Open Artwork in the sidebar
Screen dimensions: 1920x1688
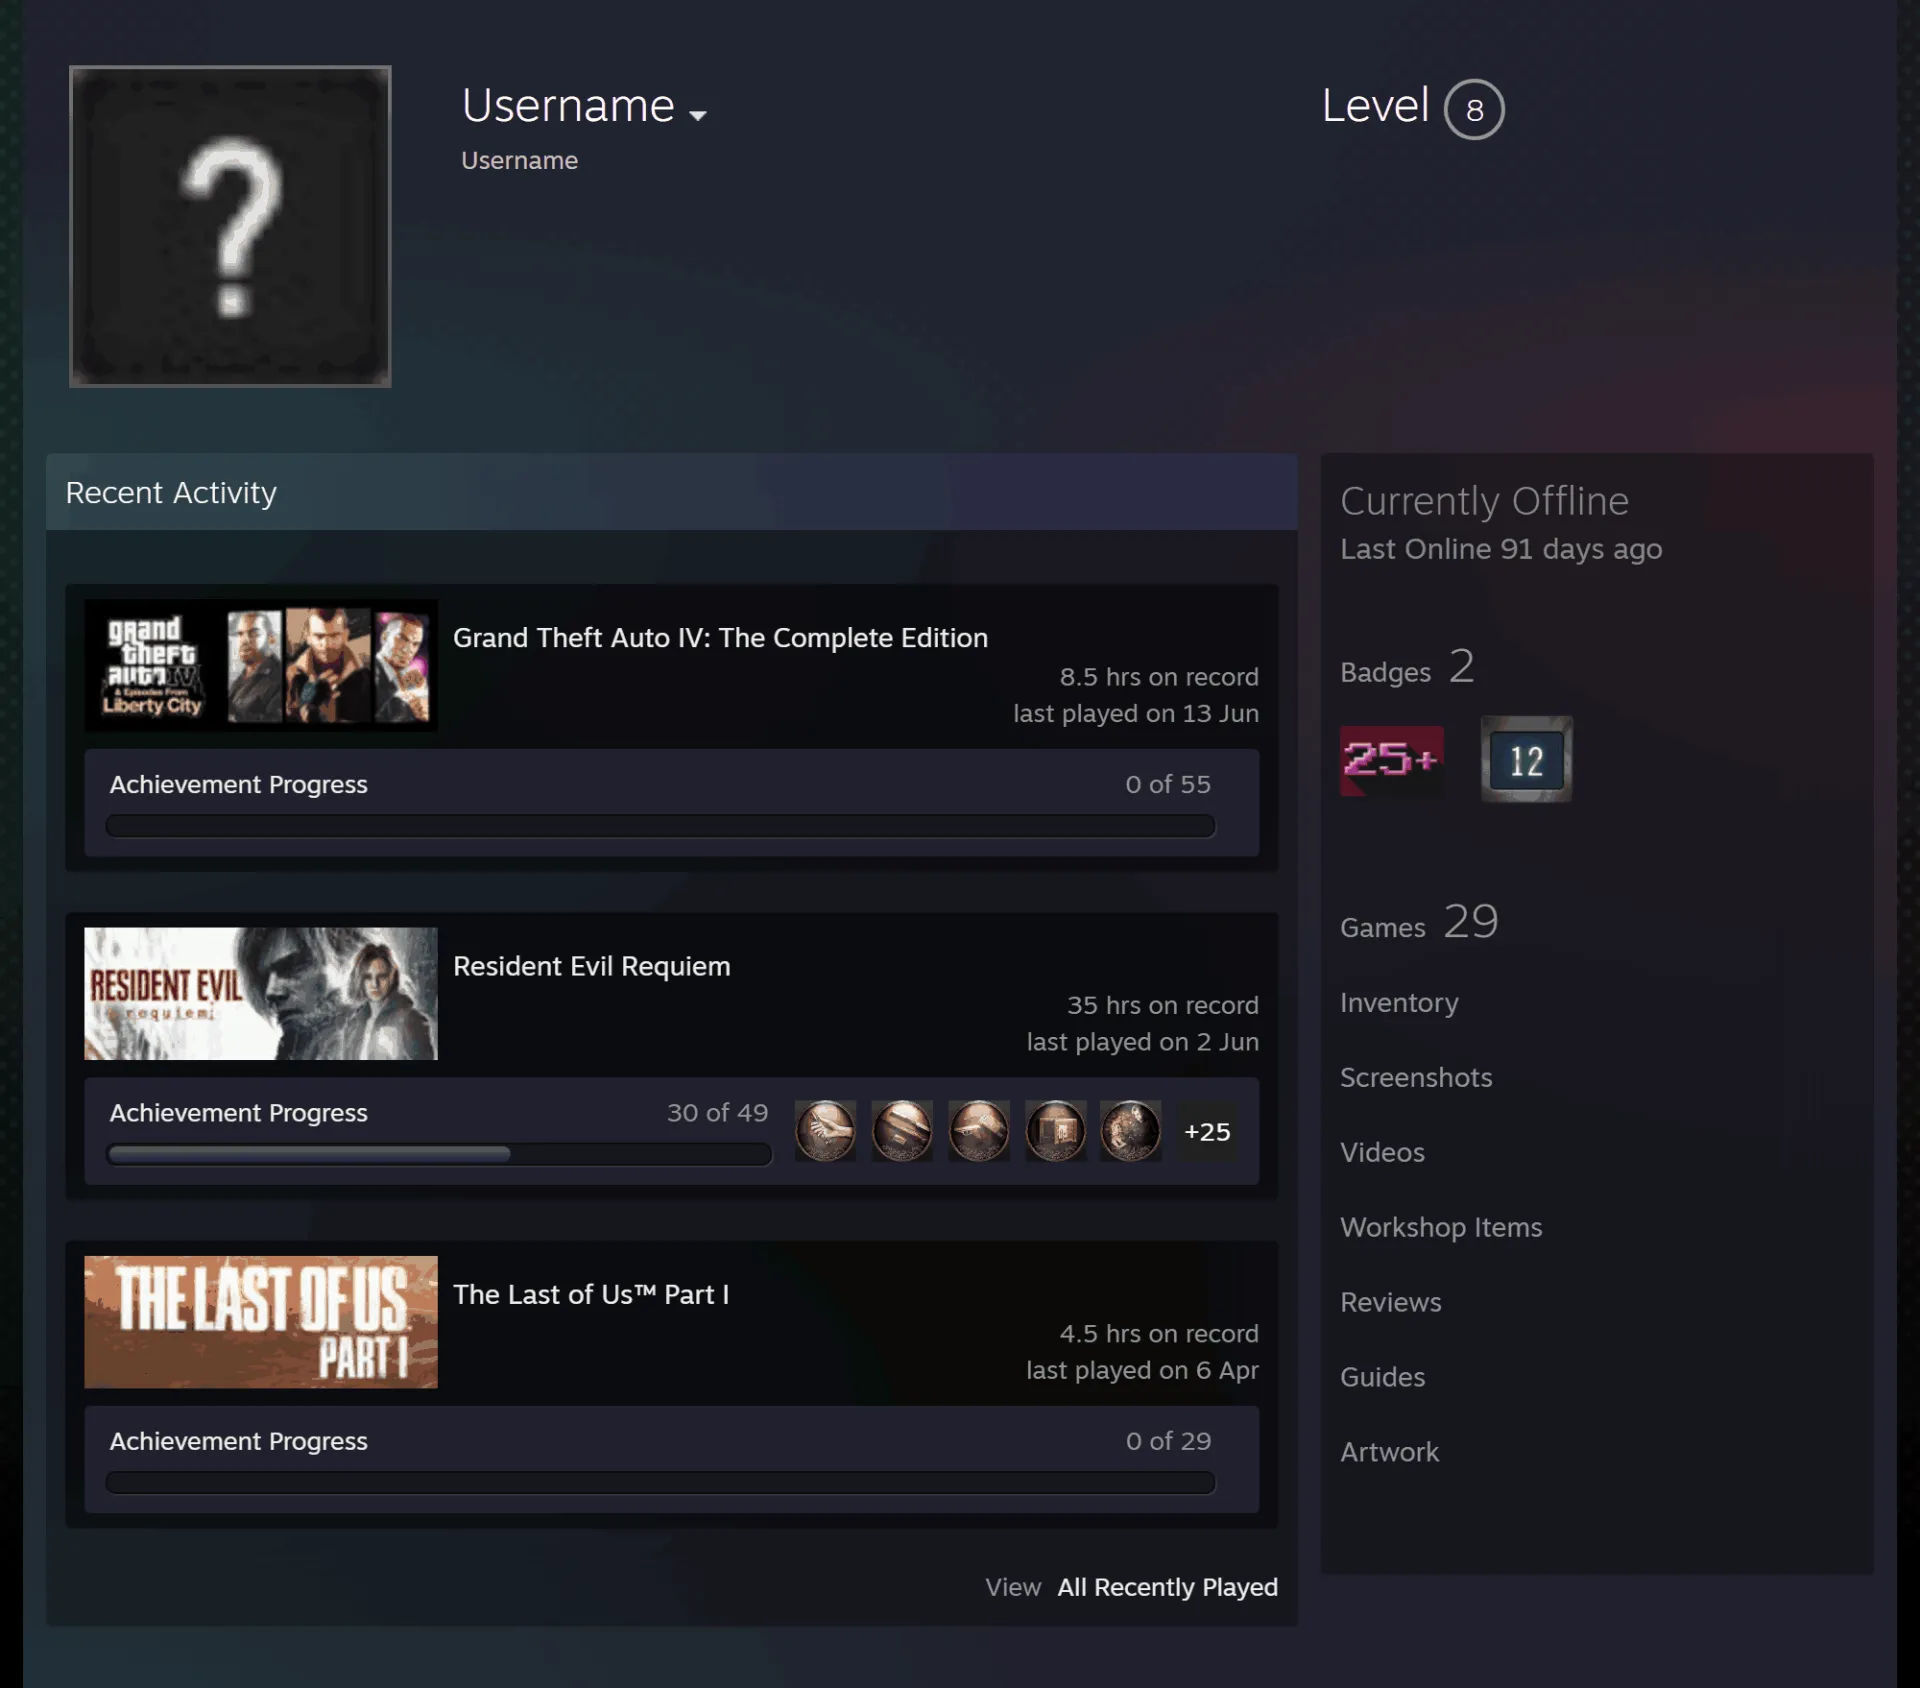tap(1389, 1452)
